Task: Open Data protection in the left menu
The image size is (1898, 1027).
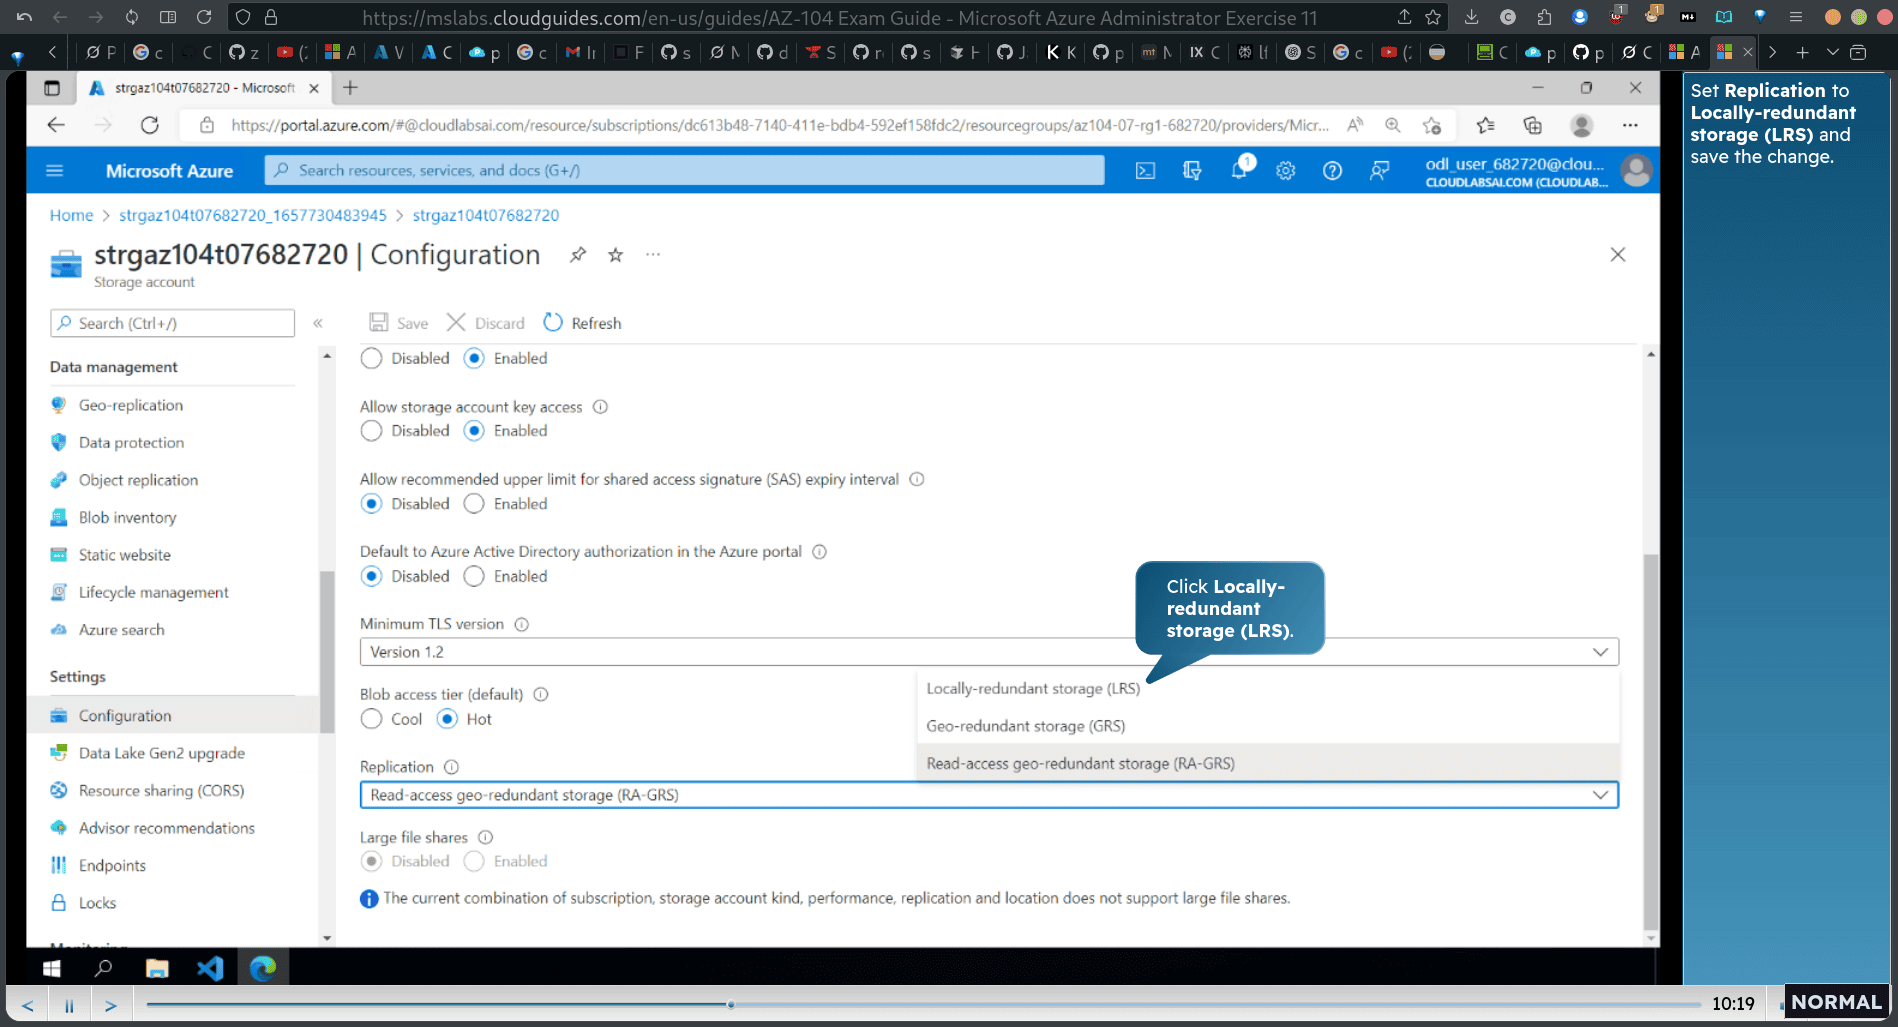Action: pos(131,443)
